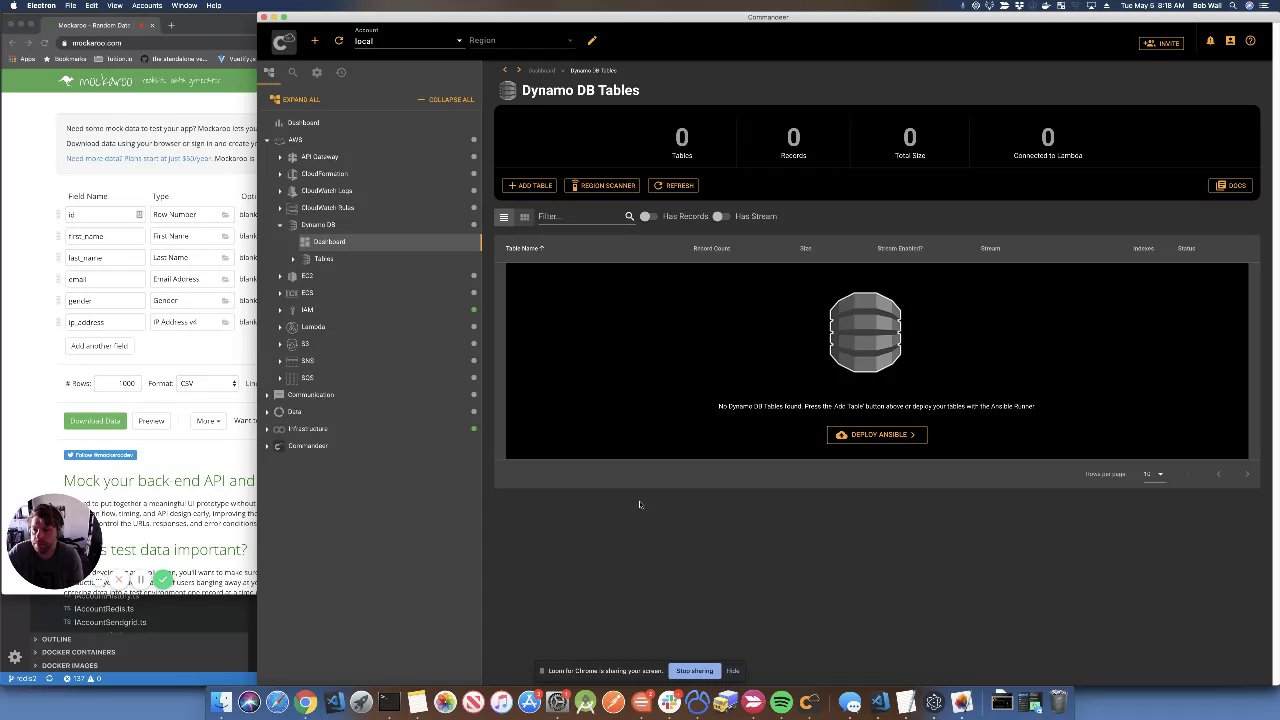Open the macOS File menu

(71, 6)
